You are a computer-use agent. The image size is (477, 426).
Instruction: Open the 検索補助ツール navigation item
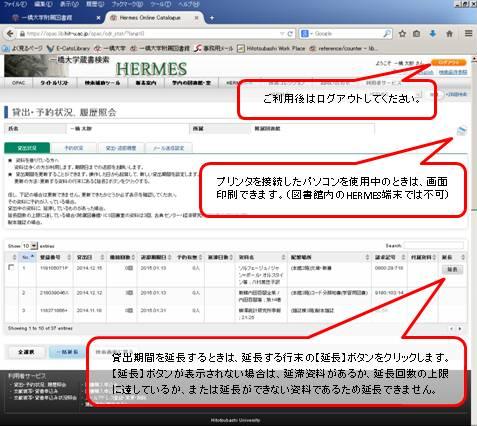(102, 83)
